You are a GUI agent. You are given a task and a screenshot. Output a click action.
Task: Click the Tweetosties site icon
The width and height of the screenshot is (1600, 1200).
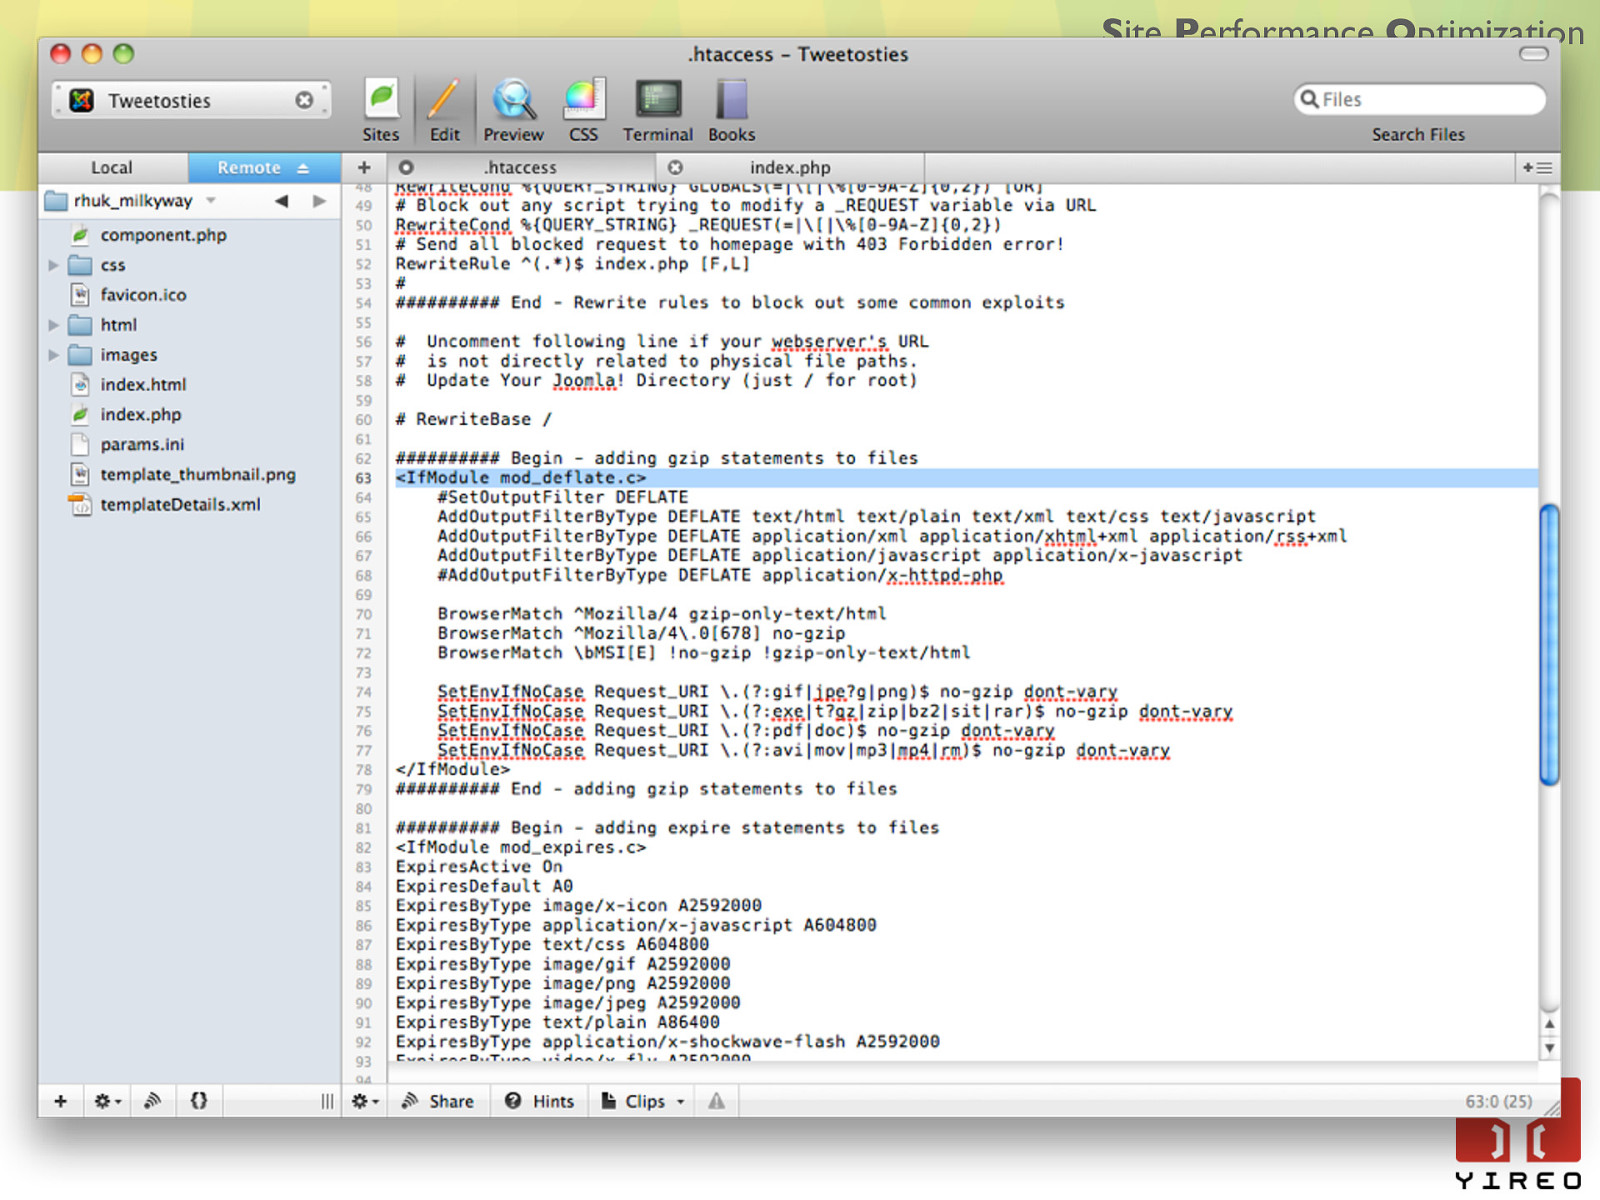82,100
